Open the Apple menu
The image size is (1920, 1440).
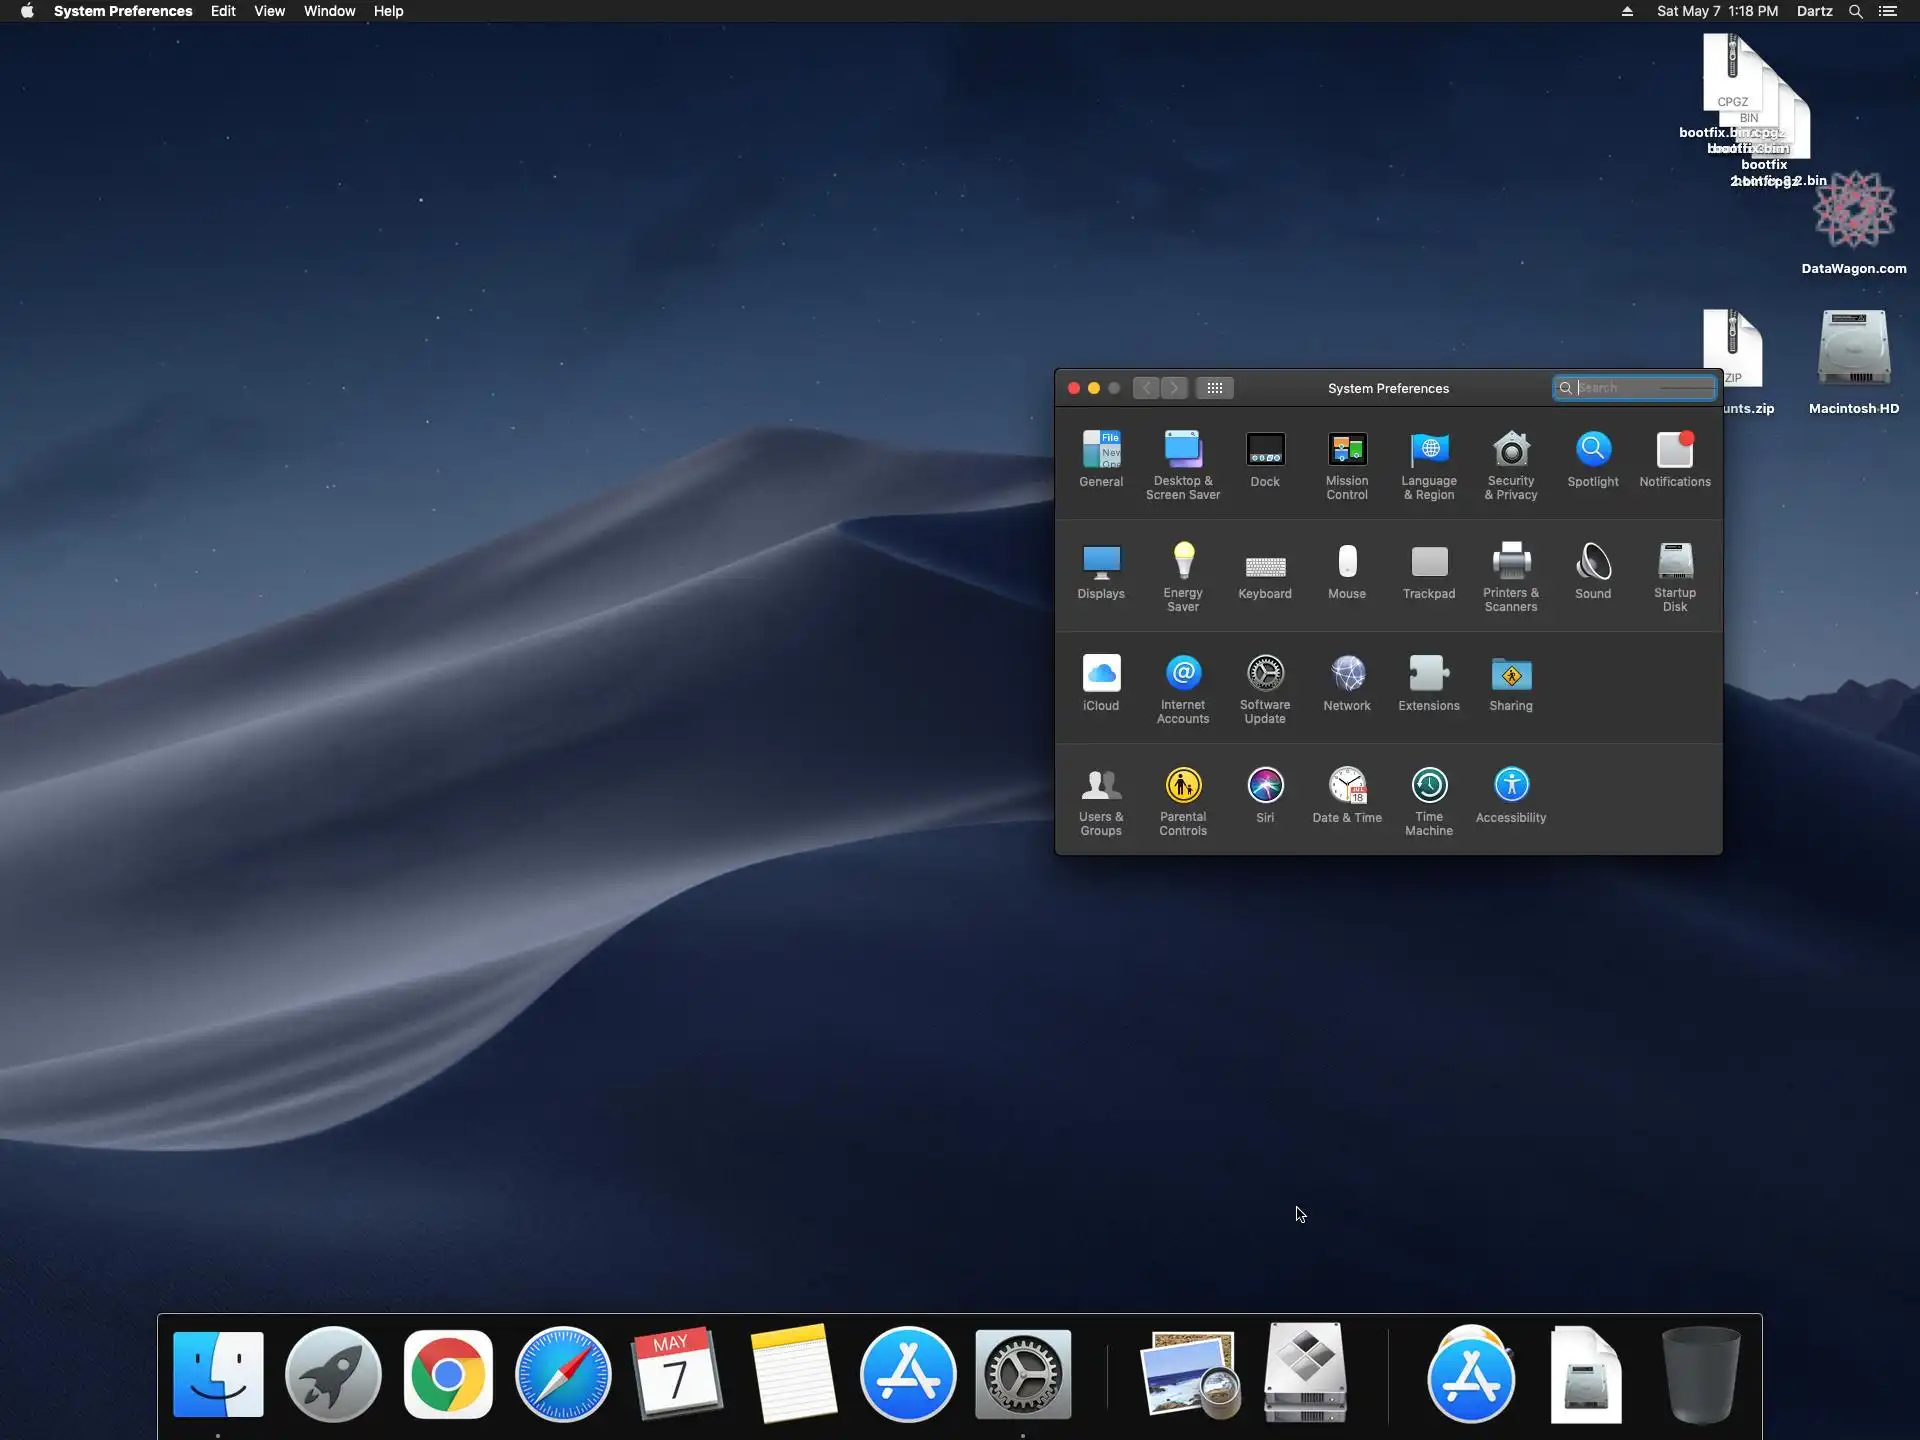point(27,11)
